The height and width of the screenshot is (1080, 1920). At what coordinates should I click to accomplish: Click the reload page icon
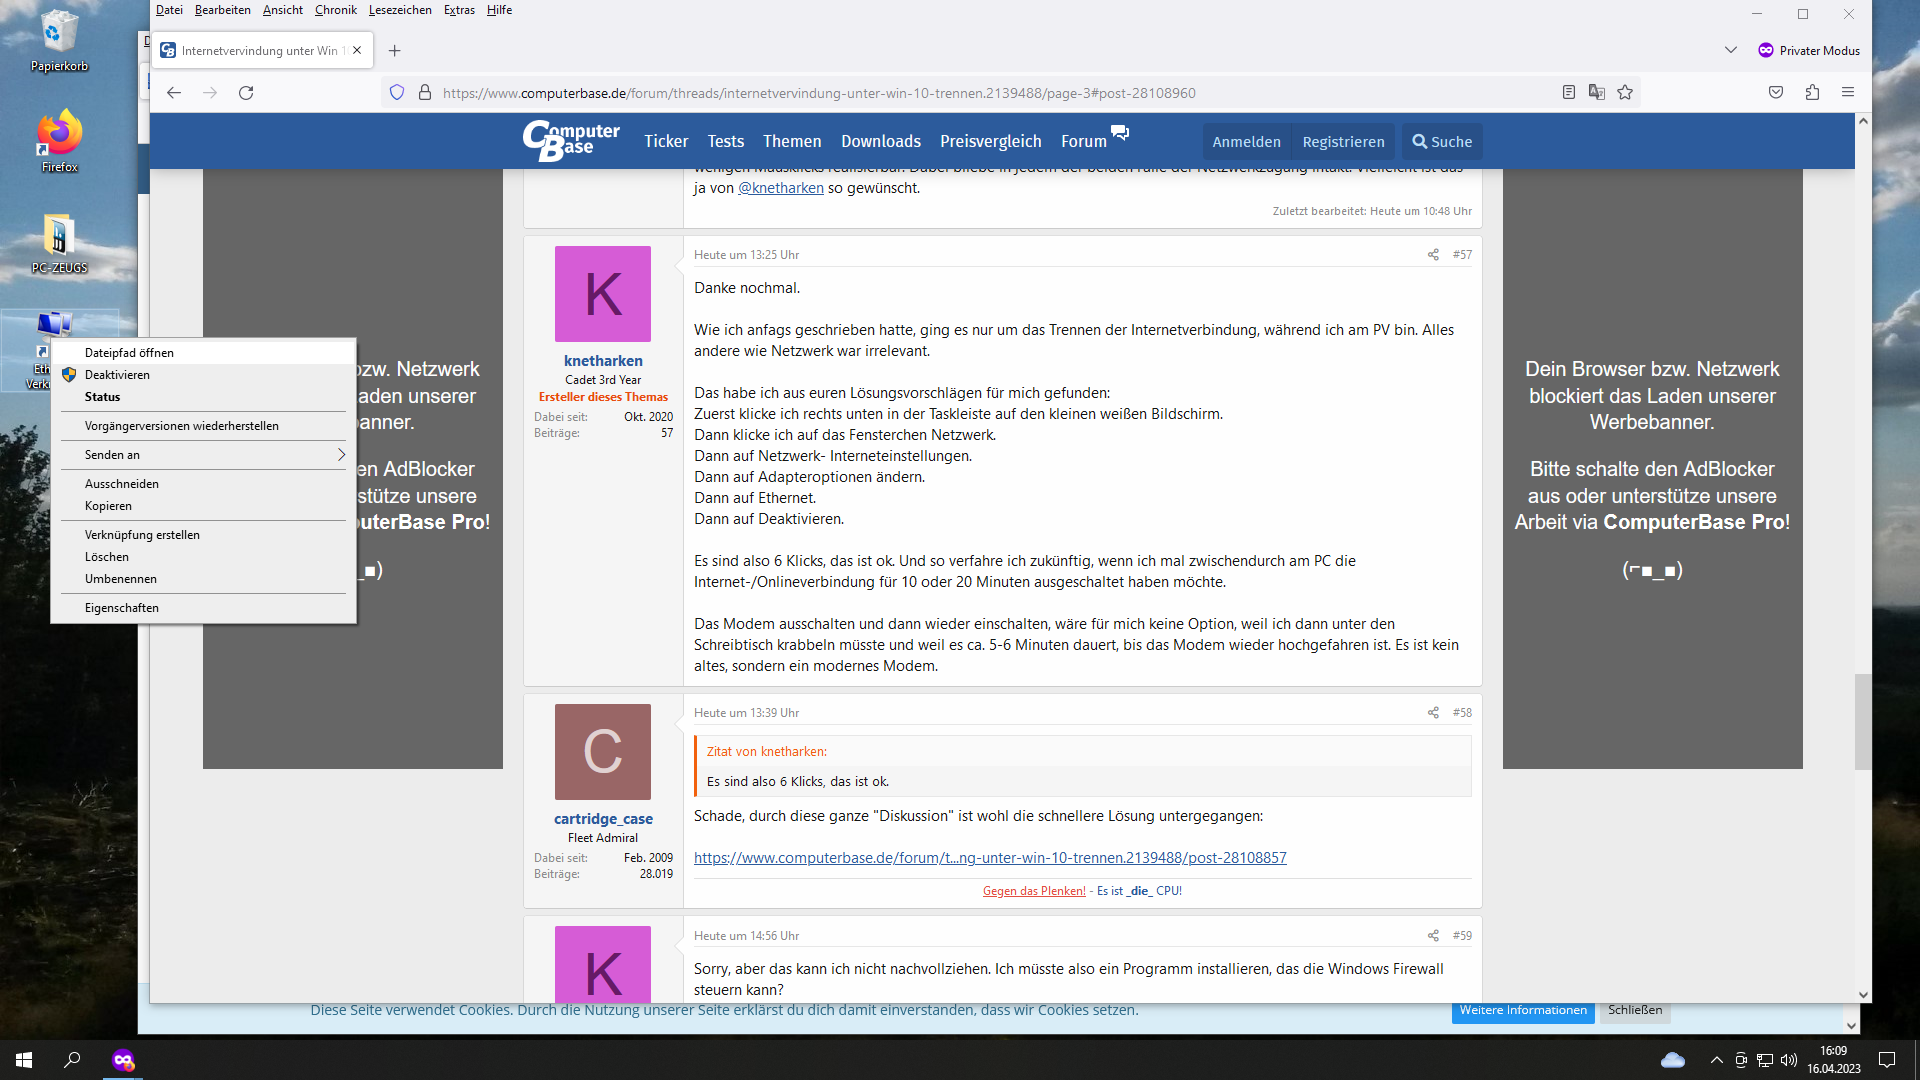(x=246, y=93)
